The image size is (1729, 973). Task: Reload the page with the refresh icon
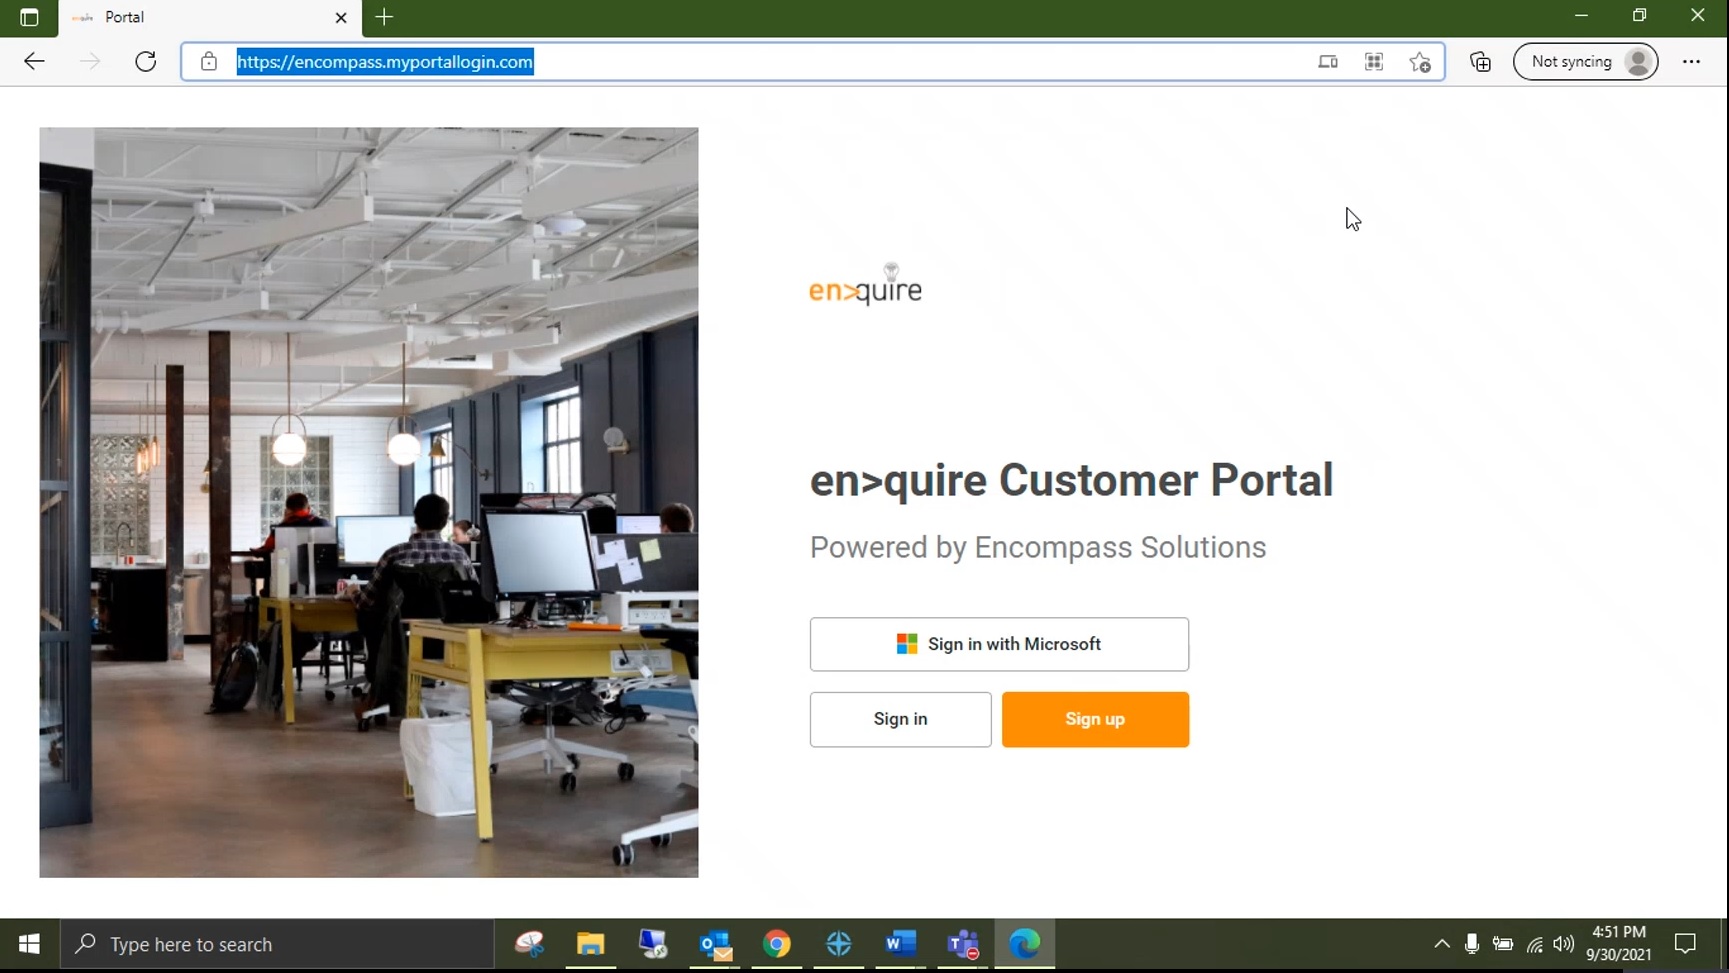(x=146, y=62)
